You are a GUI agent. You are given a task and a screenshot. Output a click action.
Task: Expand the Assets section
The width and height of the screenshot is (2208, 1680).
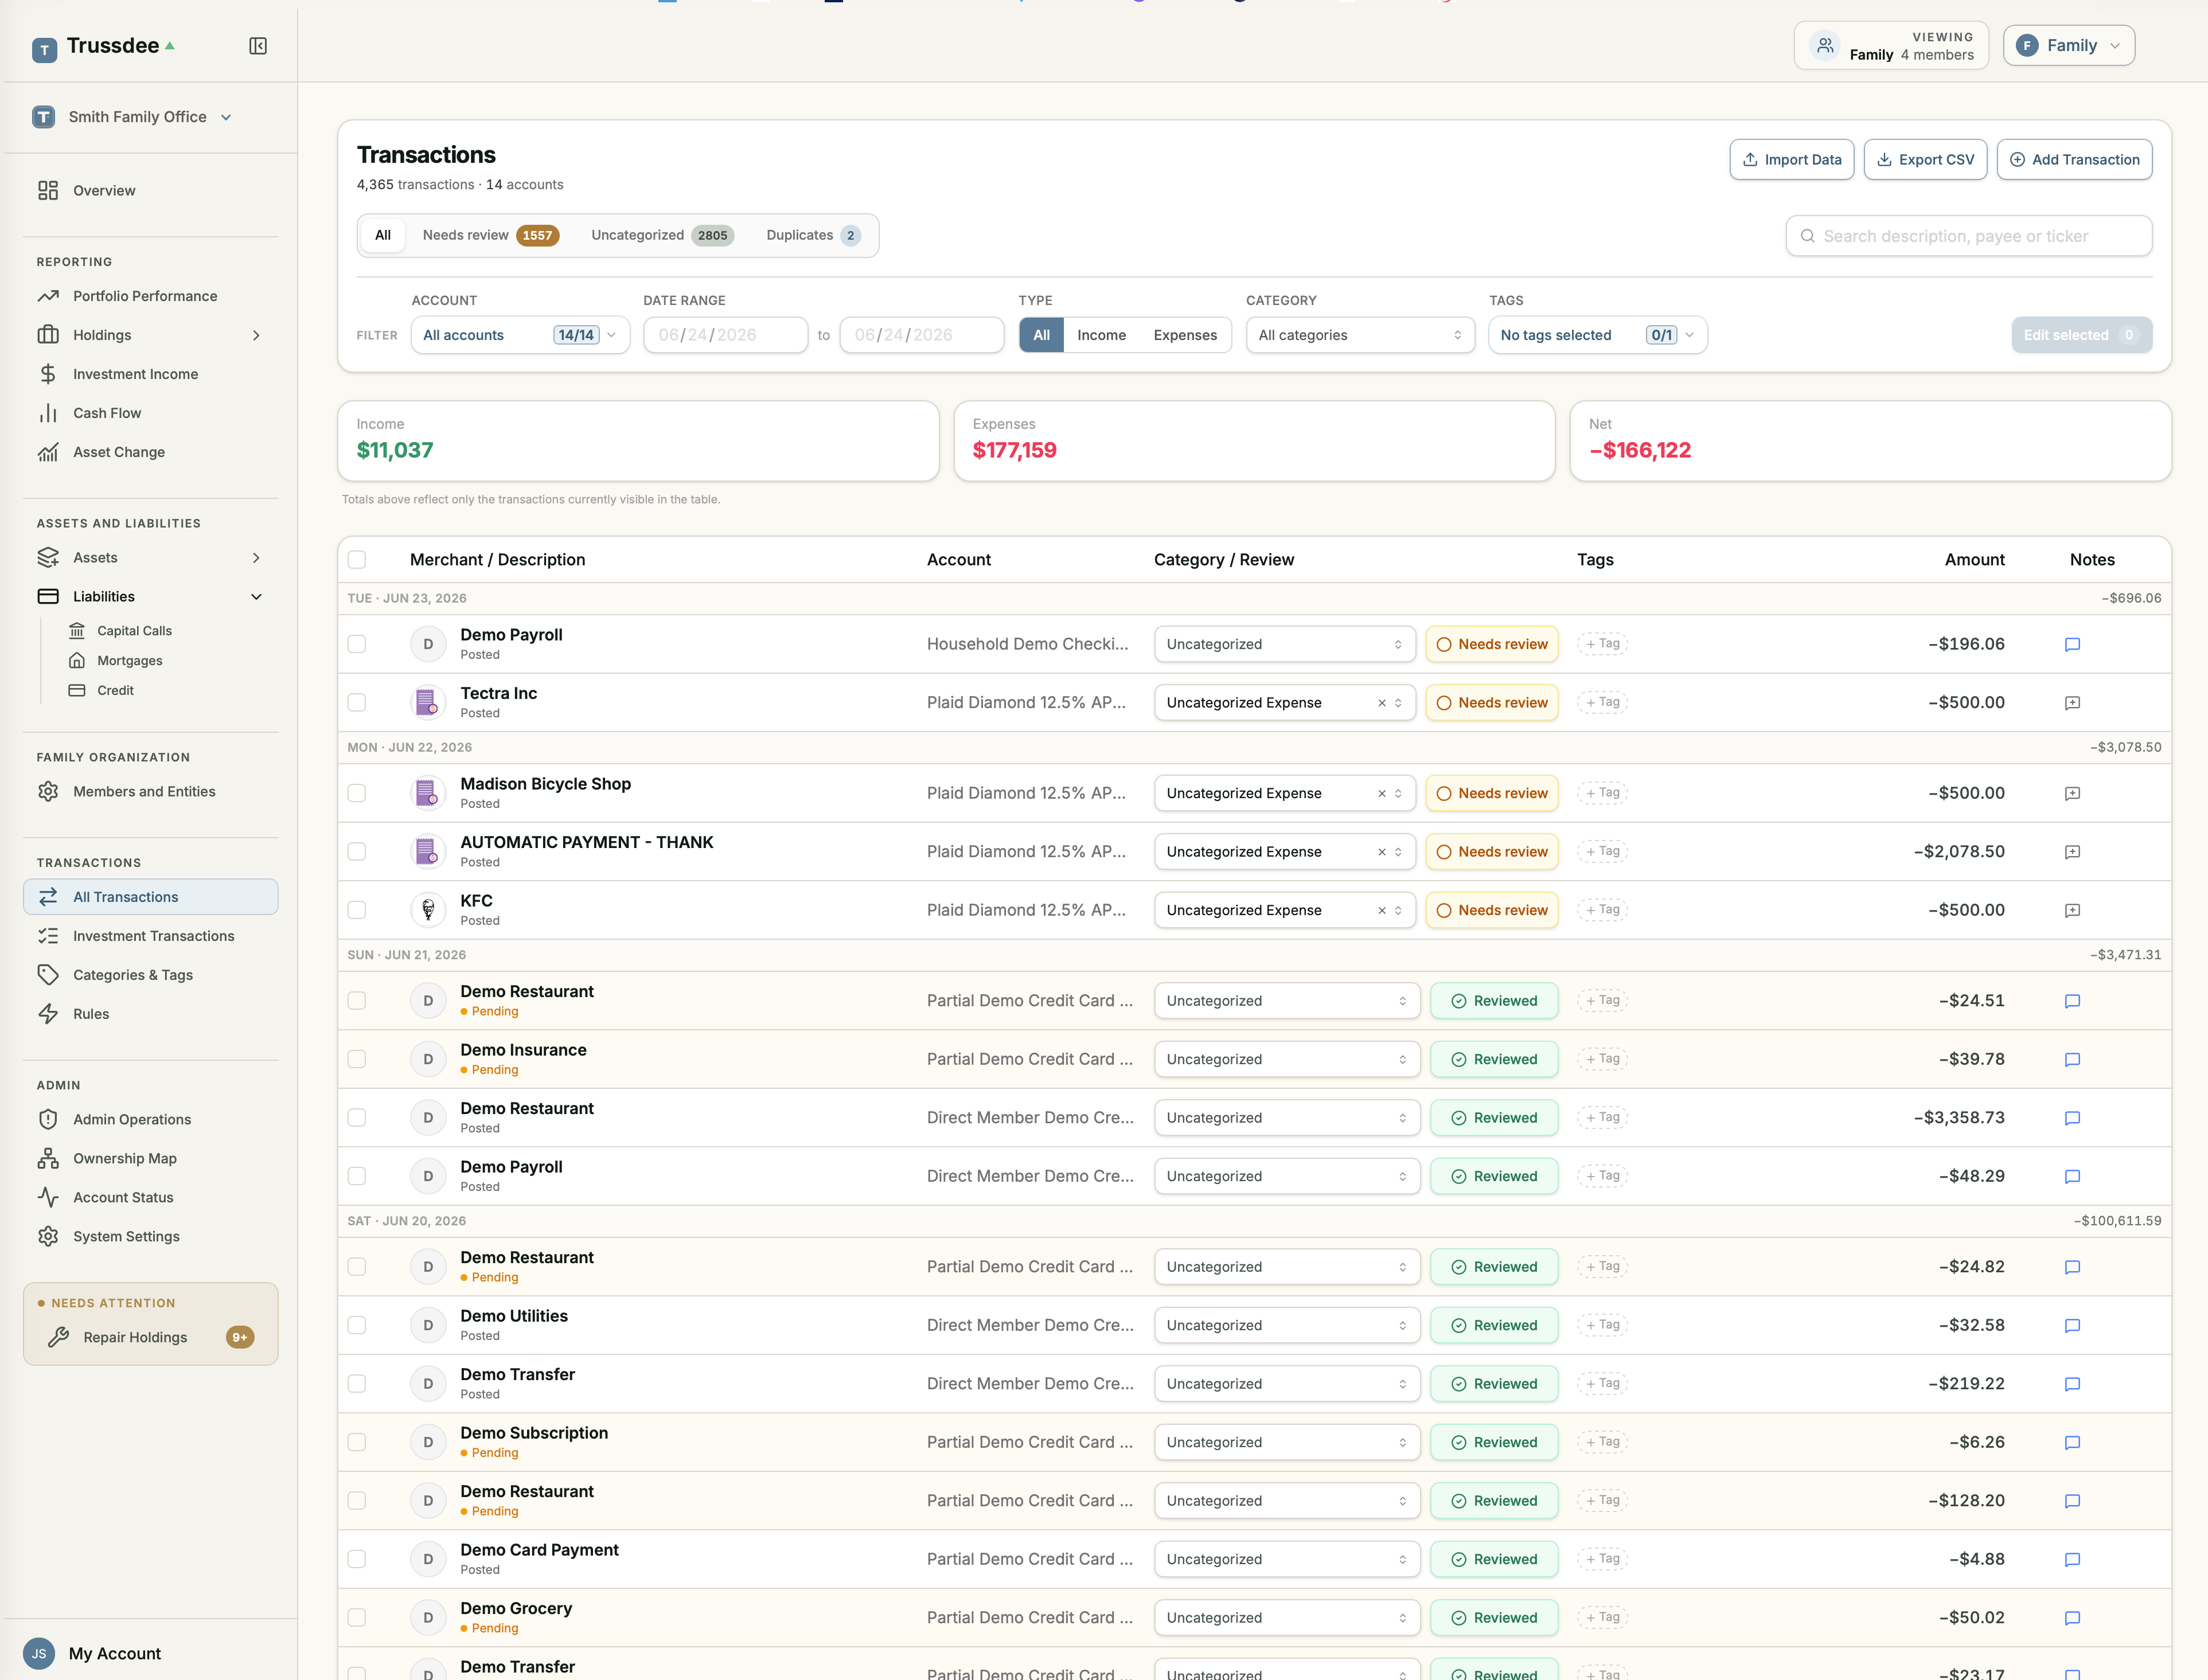[x=256, y=557]
